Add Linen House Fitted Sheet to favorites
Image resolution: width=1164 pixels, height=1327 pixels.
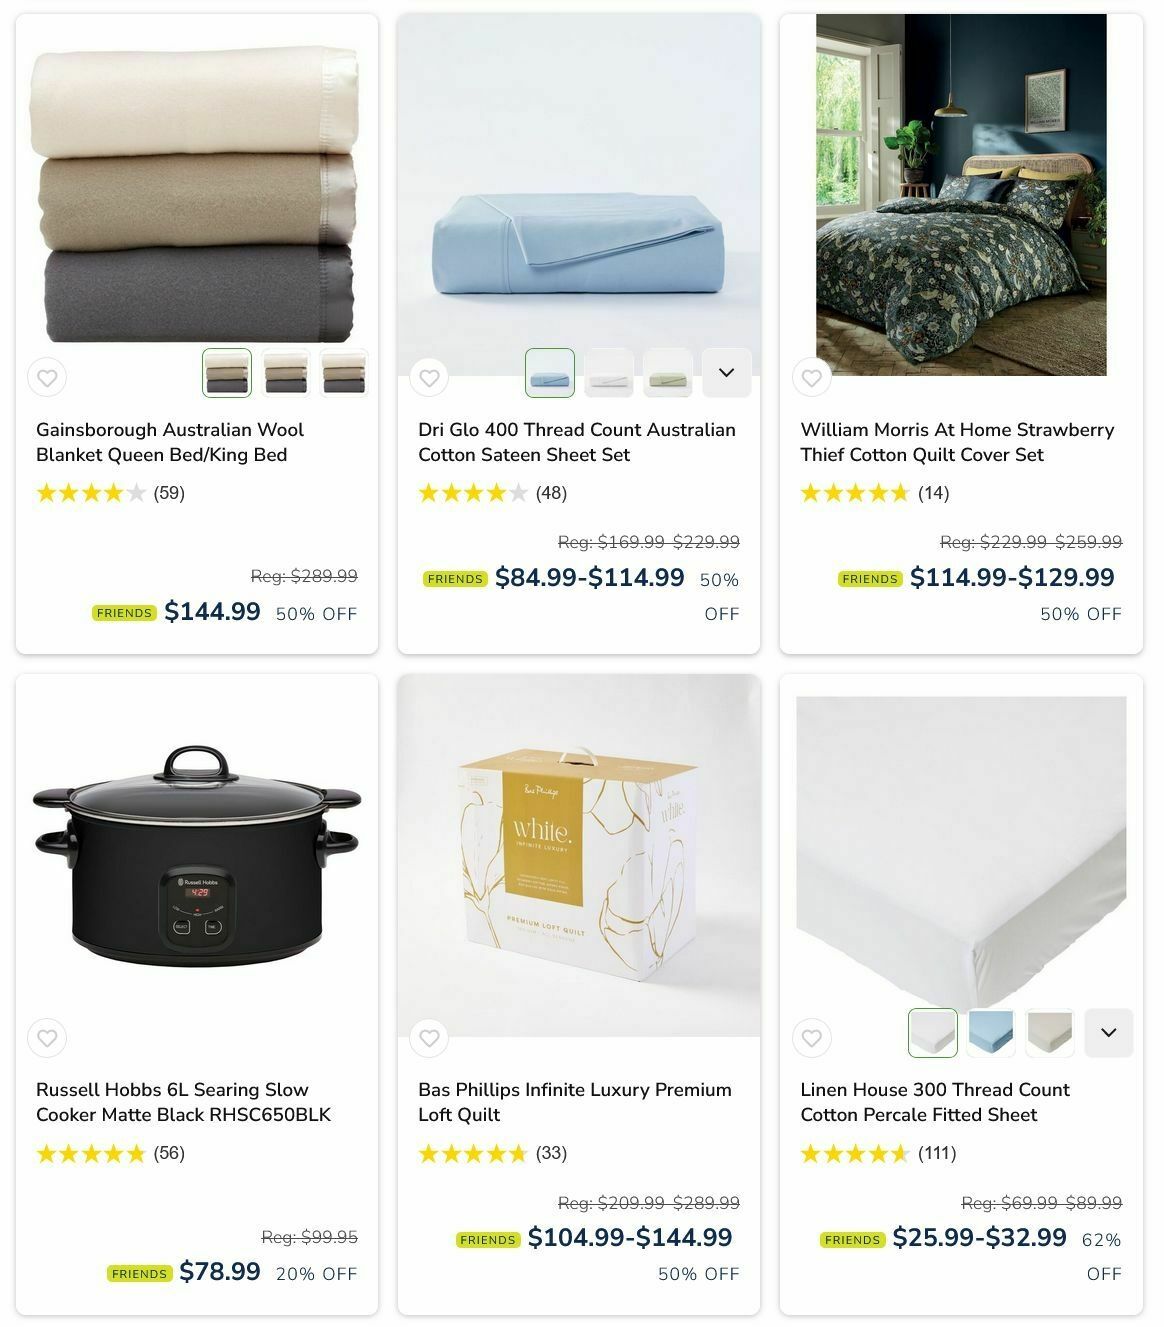[x=812, y=1038]
